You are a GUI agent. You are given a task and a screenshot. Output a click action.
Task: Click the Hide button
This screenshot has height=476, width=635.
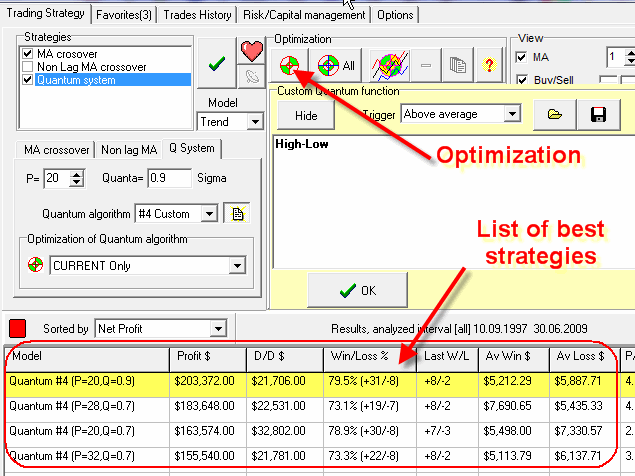coord(306,115)
